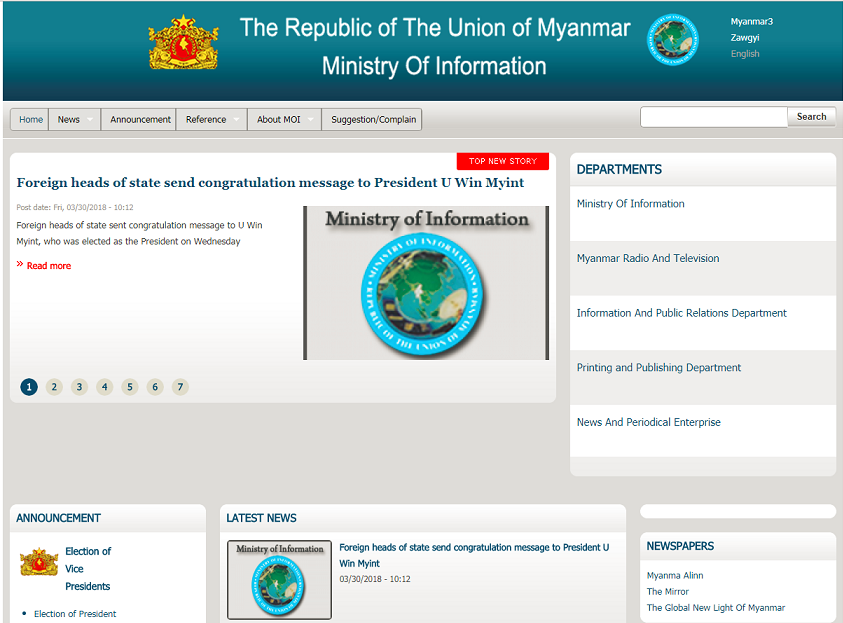Click the Latest News article thumbnail
843x623 pixels.
280,580
